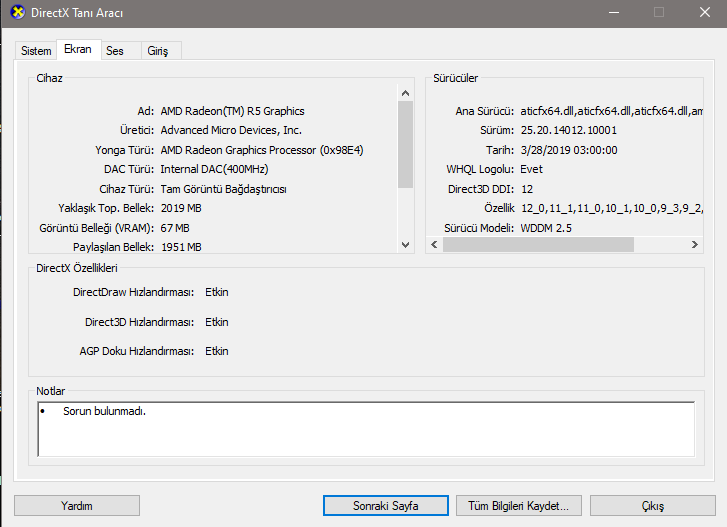
Task: Click Cihaz panel scroll up arrow
Action: (x=406, y=93)
